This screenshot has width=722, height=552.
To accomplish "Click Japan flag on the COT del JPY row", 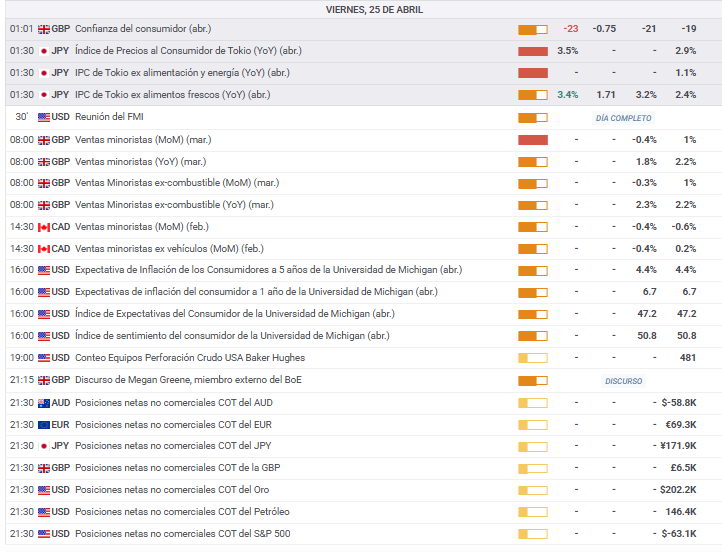I will [x=44, y=446].
